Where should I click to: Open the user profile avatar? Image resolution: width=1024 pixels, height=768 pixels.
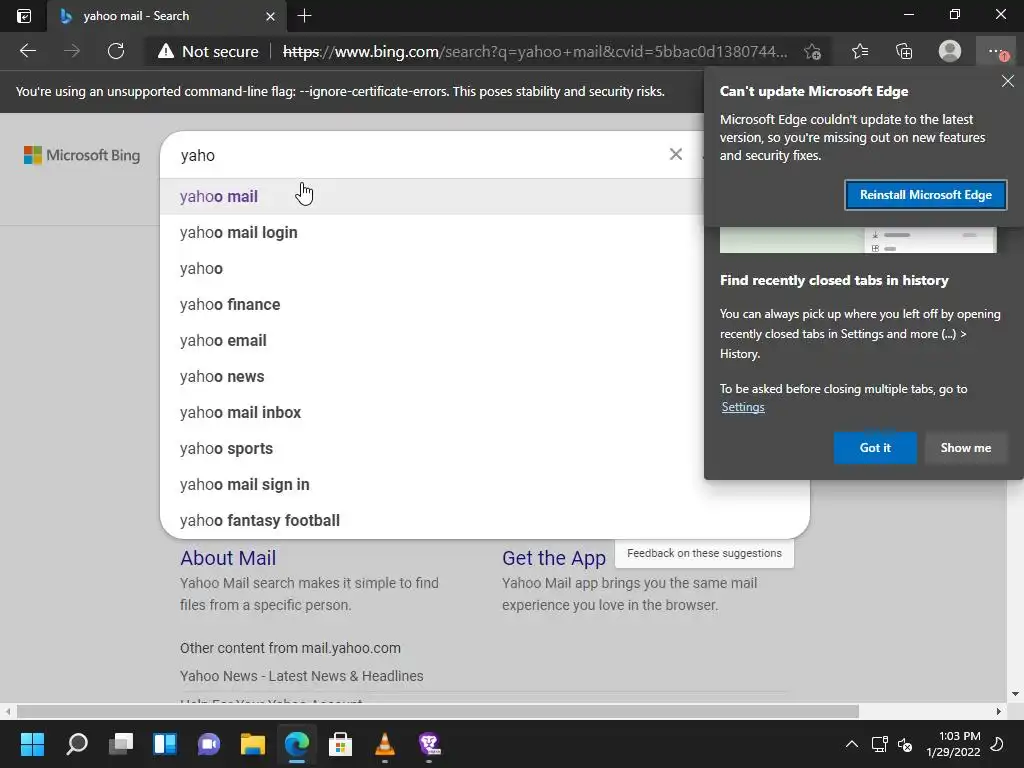[950, 51]
